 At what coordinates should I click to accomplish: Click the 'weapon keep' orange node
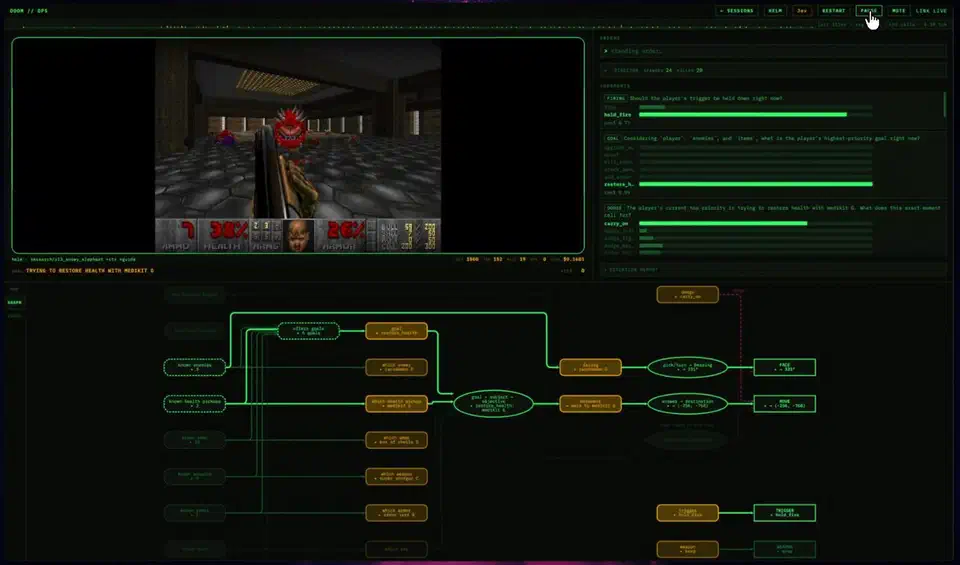688,549
